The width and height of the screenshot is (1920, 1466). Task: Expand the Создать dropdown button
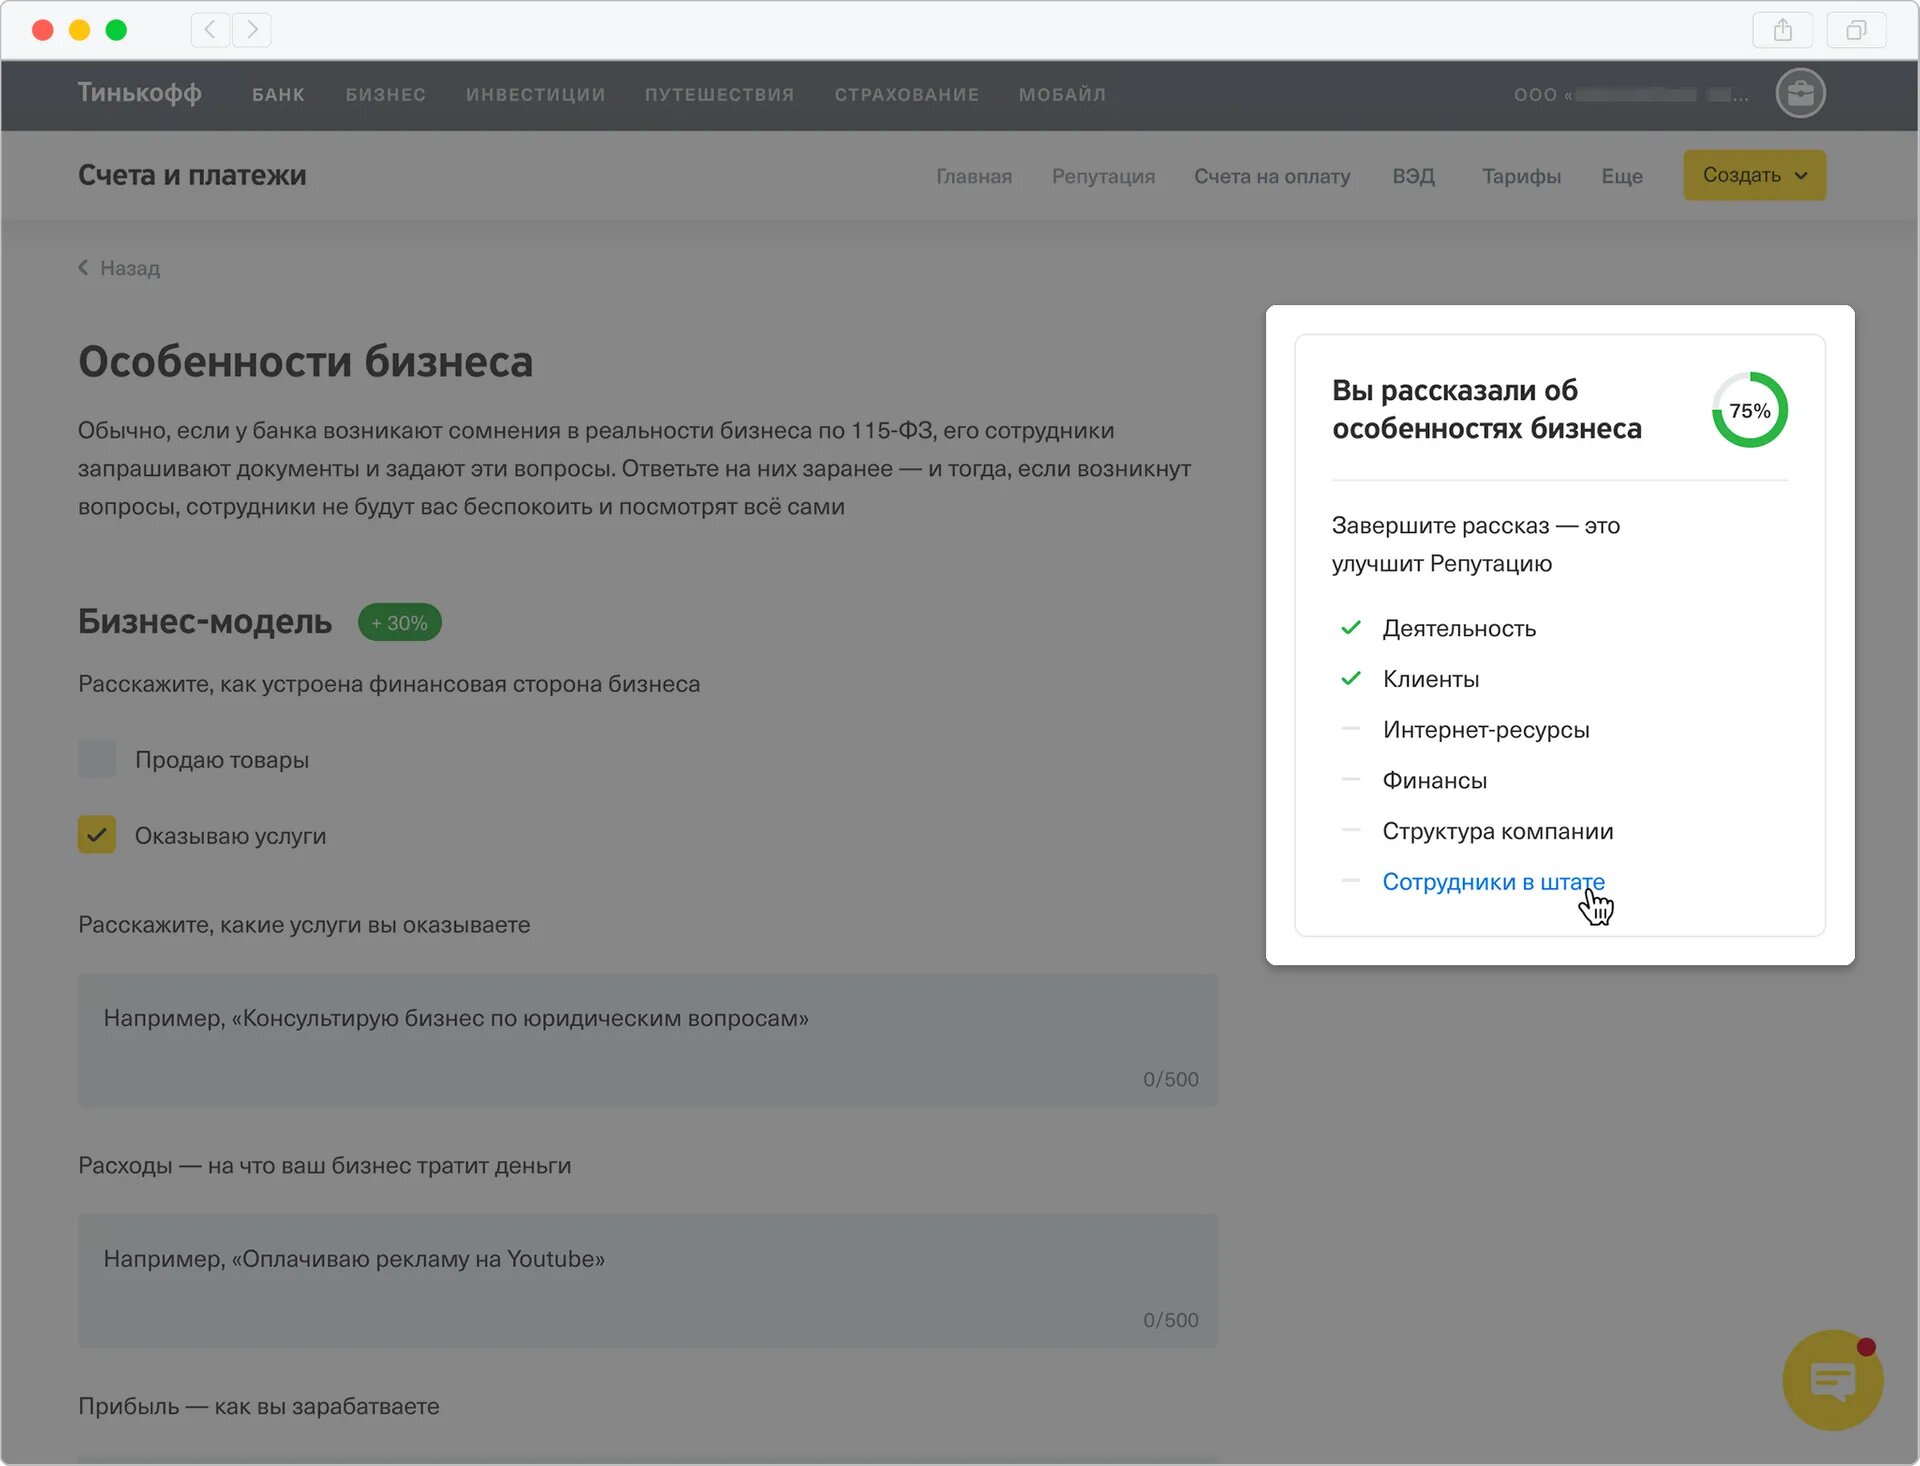[1754, 175]
